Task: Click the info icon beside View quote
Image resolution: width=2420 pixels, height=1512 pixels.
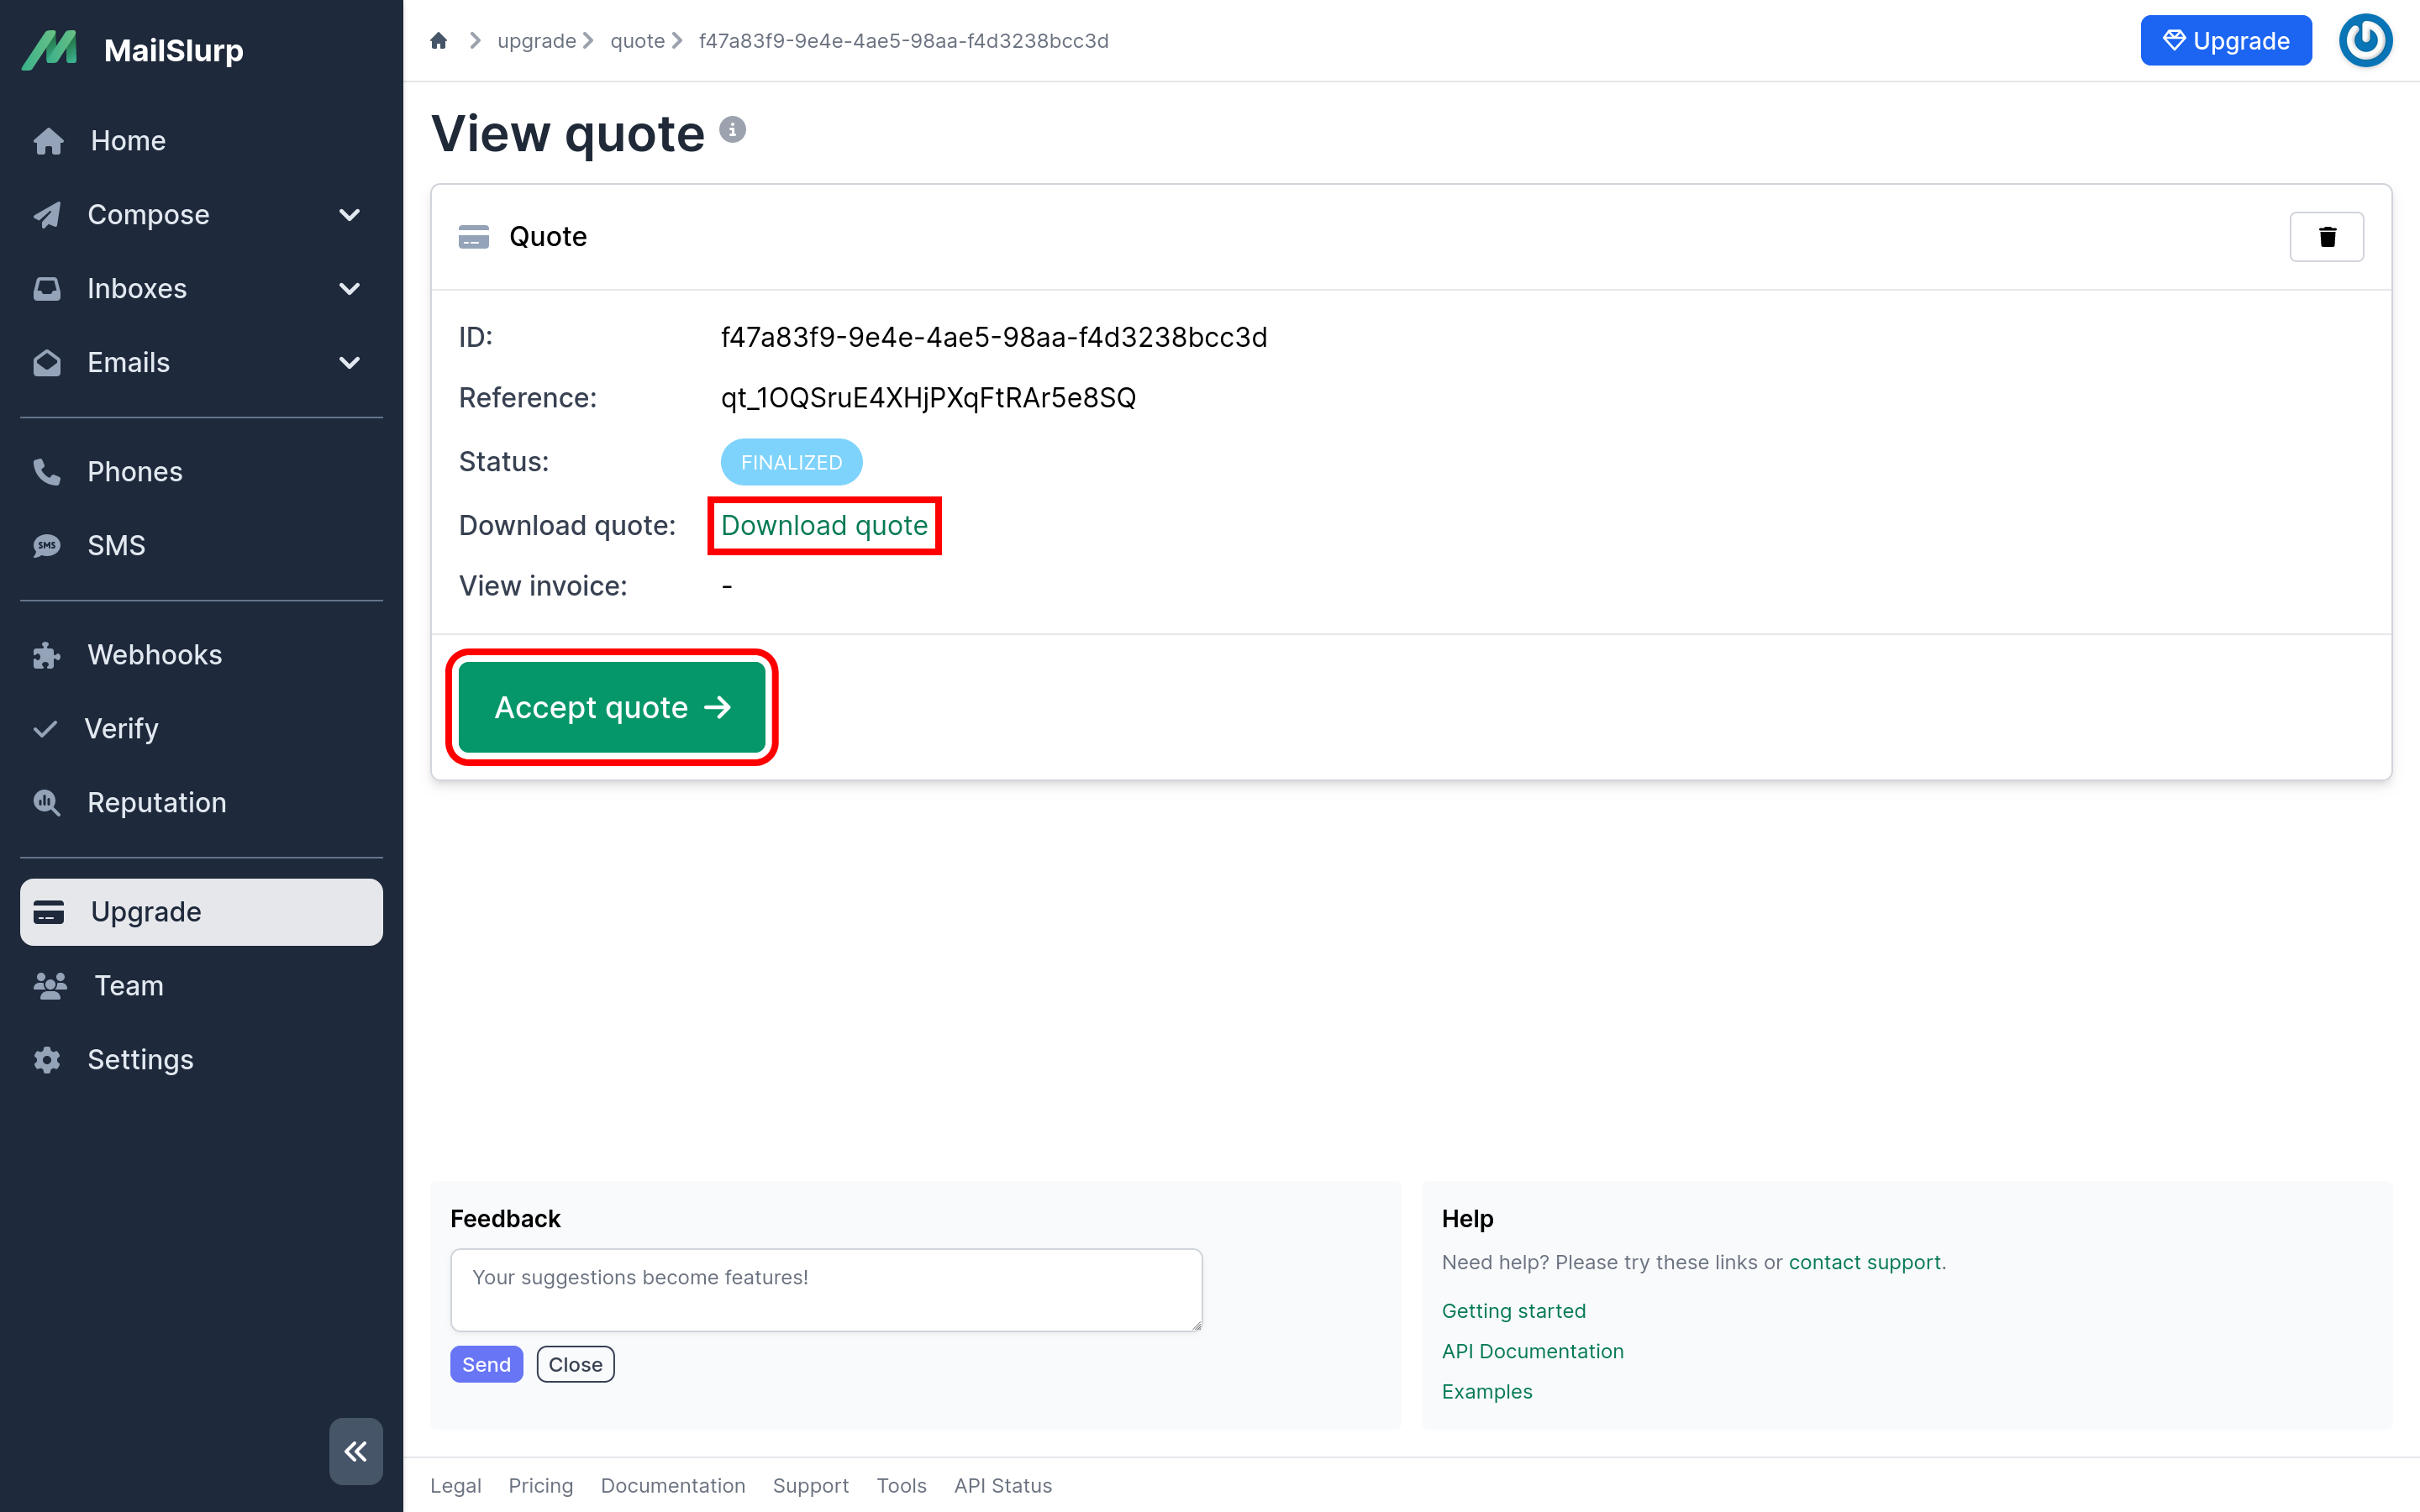Action: [x=732, y=130]
